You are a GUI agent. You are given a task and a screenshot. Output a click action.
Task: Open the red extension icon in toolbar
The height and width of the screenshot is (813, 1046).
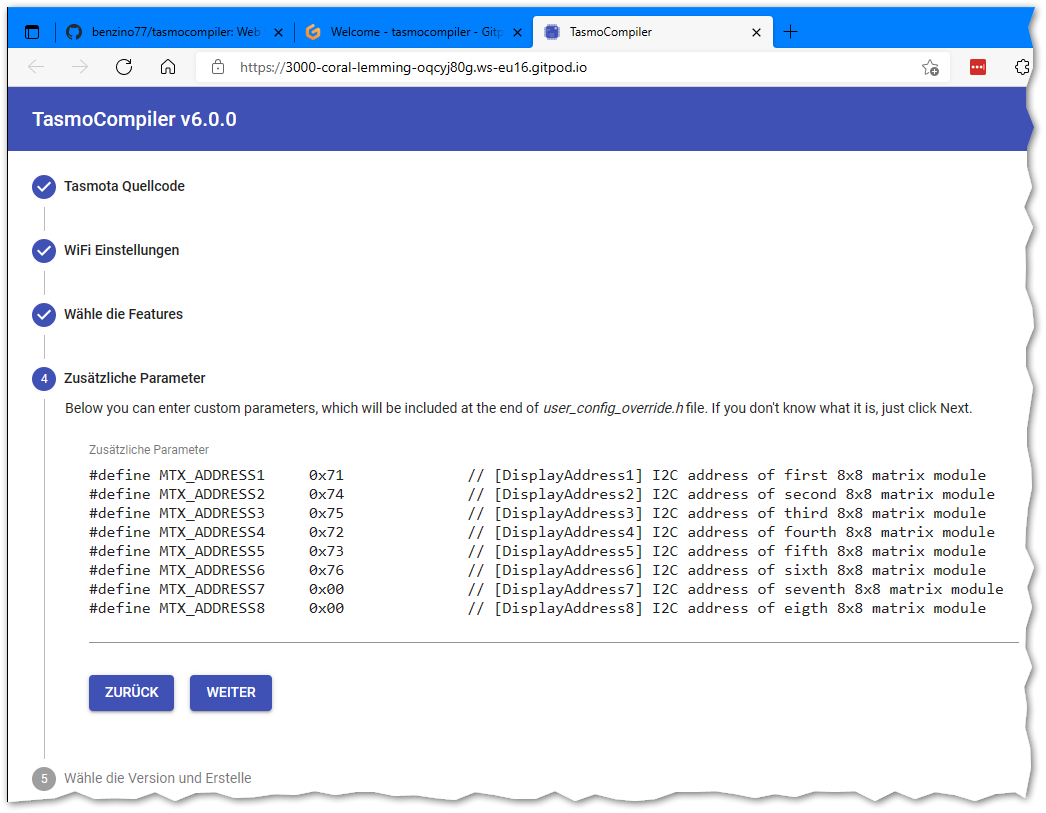978,67
